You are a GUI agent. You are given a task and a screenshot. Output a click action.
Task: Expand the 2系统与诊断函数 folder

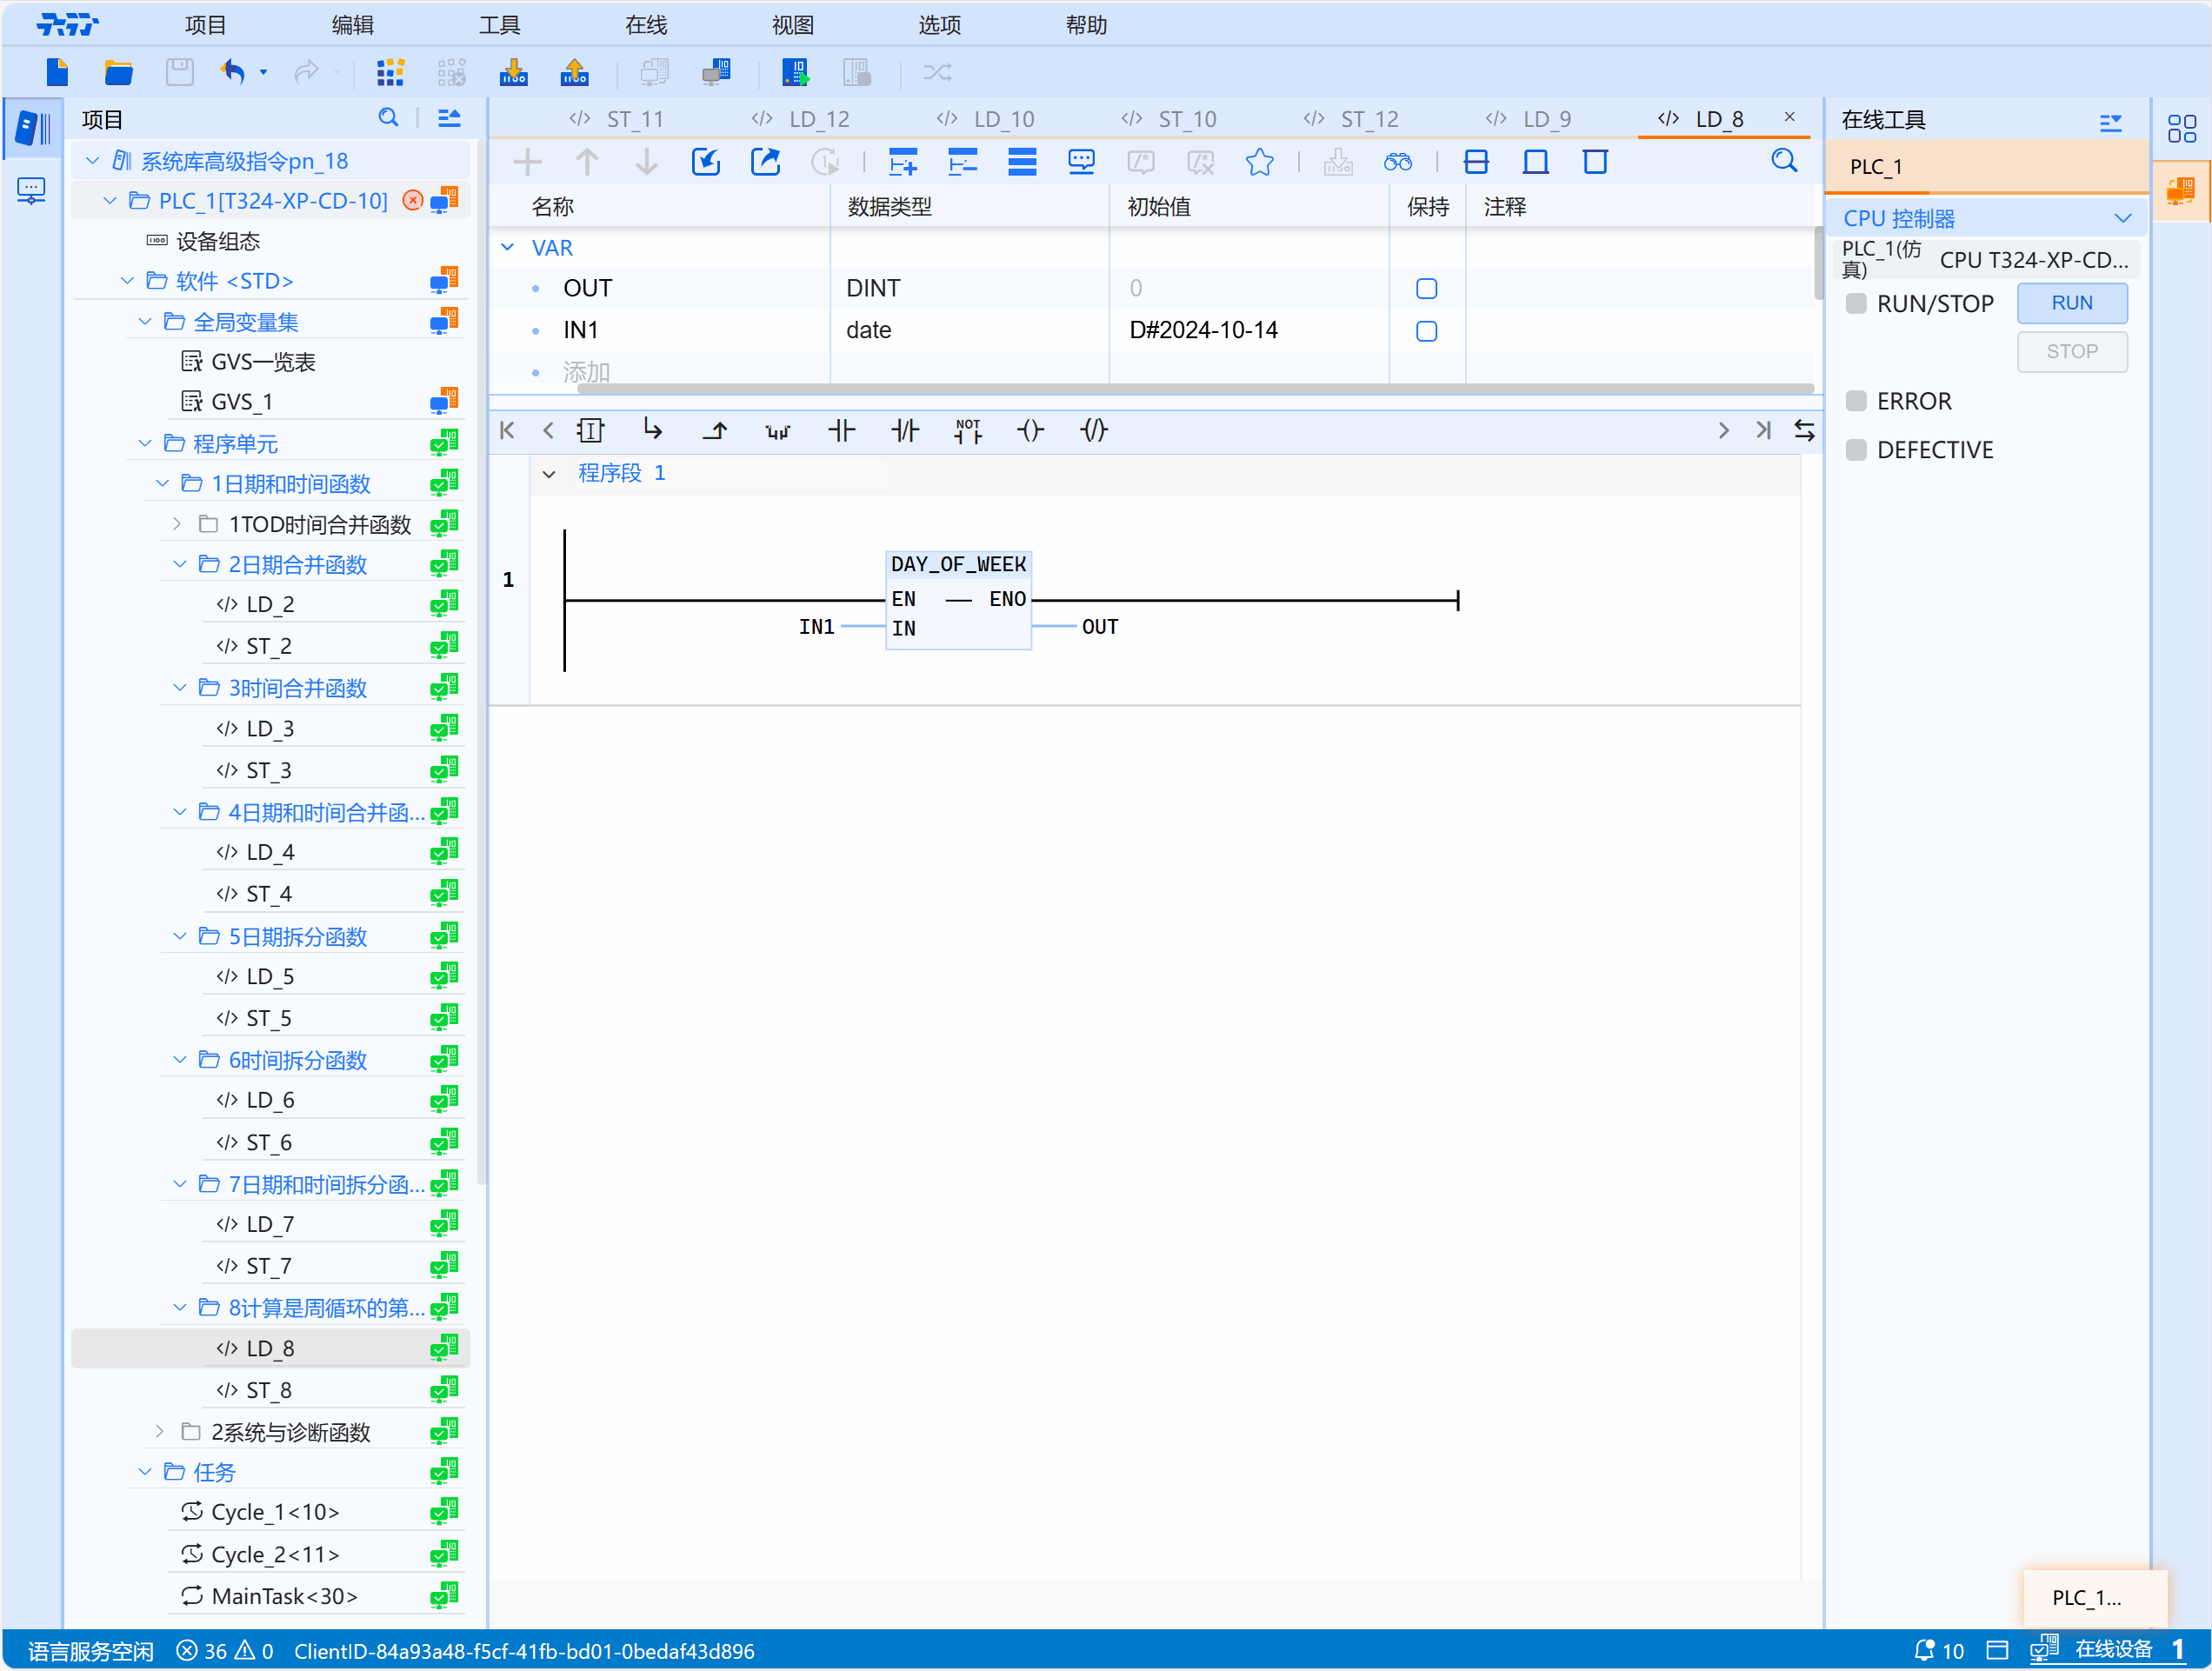[160, 1432]
